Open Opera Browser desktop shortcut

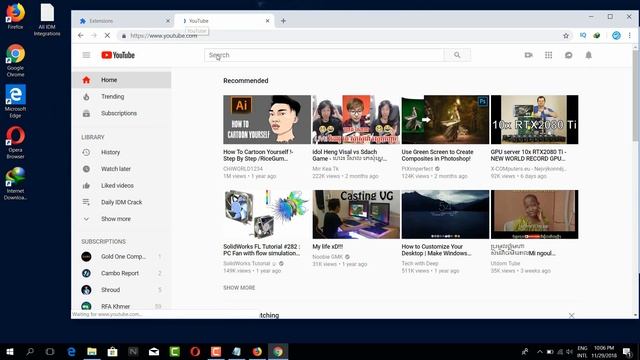pos(16,142)
